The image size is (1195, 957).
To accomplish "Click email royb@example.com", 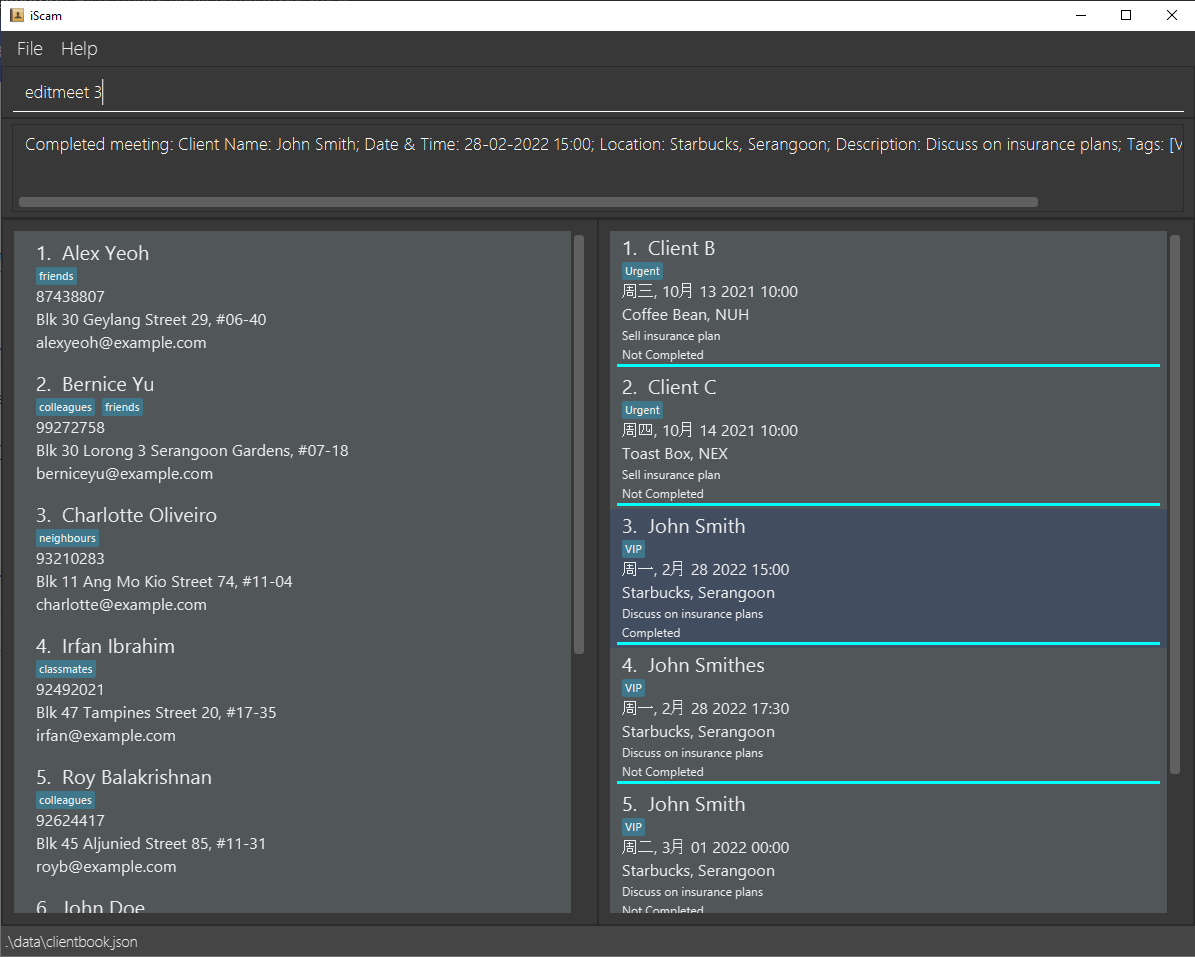I will coord(106,867).
